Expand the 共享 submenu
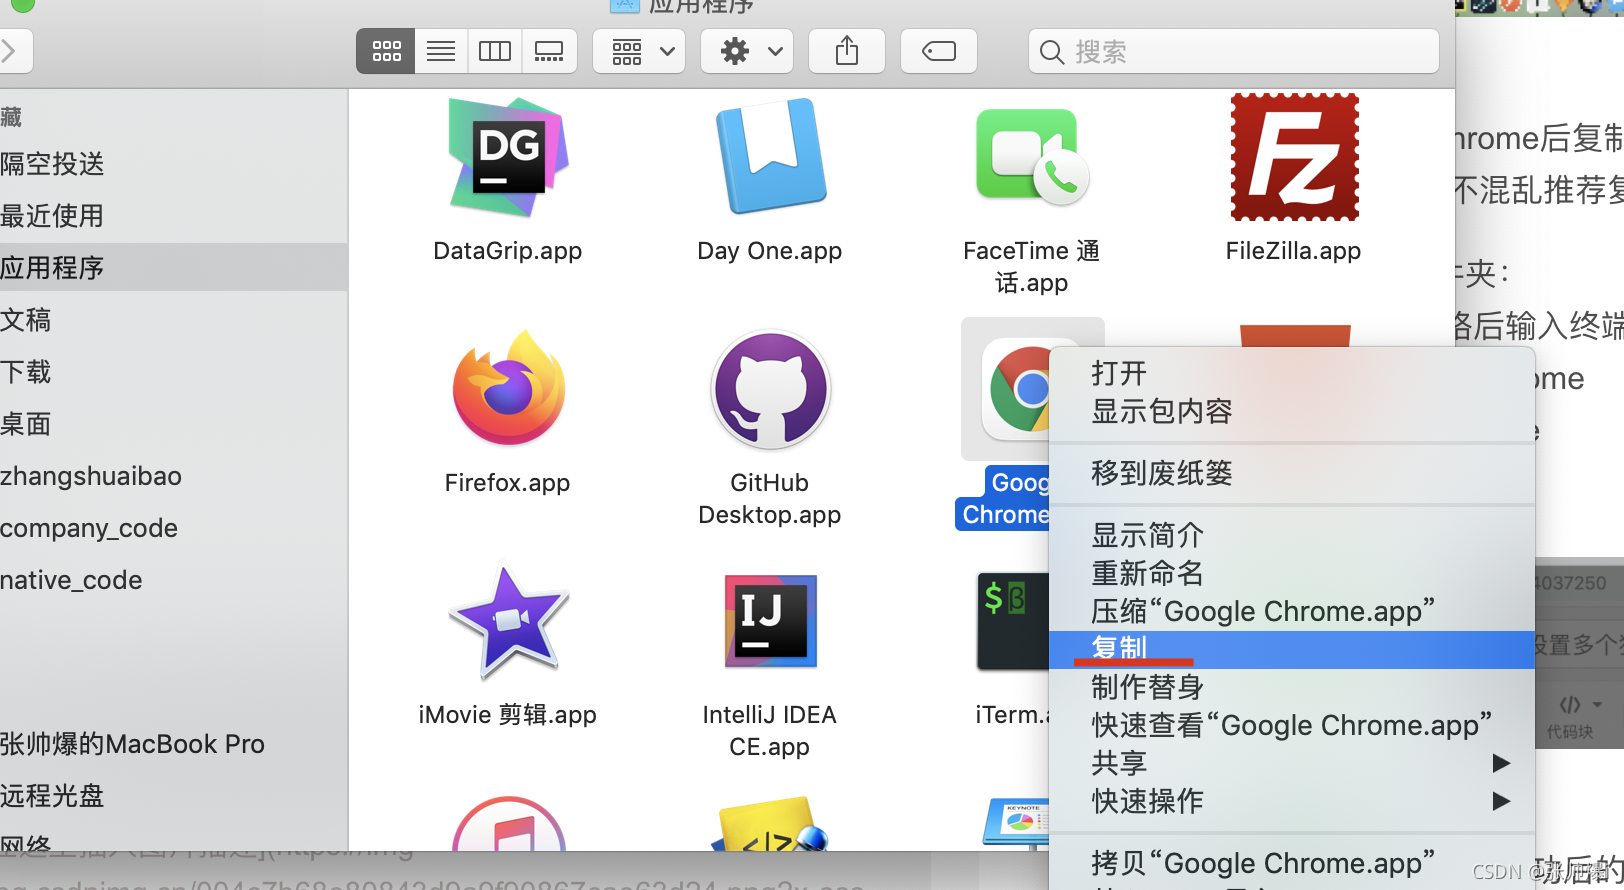Screen dimensions: 1624x890 [1292, 763]
